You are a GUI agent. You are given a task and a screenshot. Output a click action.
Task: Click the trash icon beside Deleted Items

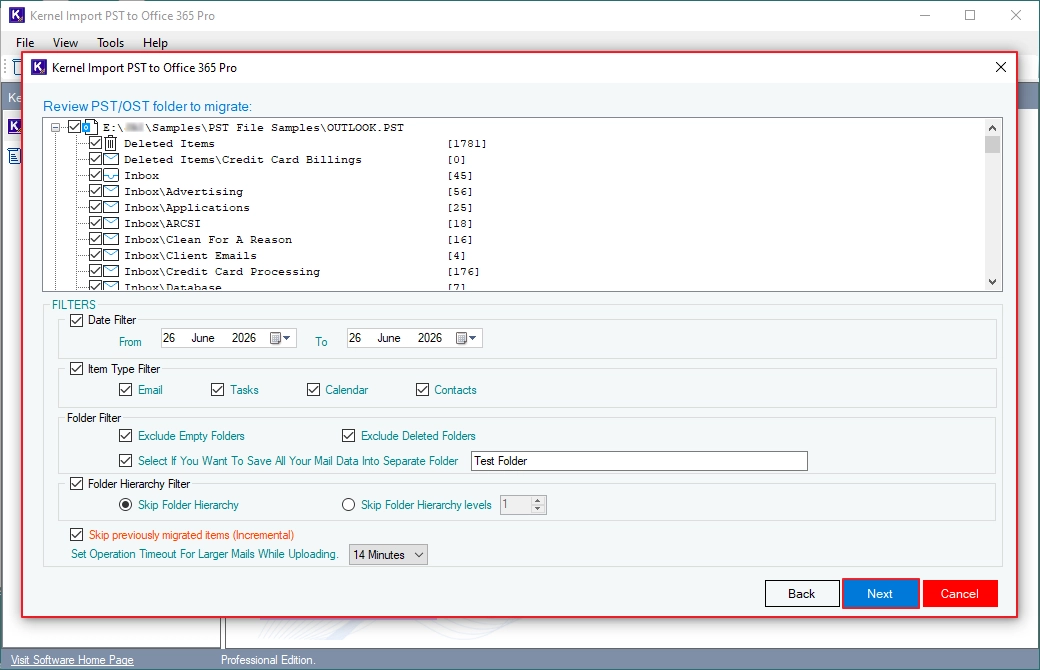coord(111,143)
